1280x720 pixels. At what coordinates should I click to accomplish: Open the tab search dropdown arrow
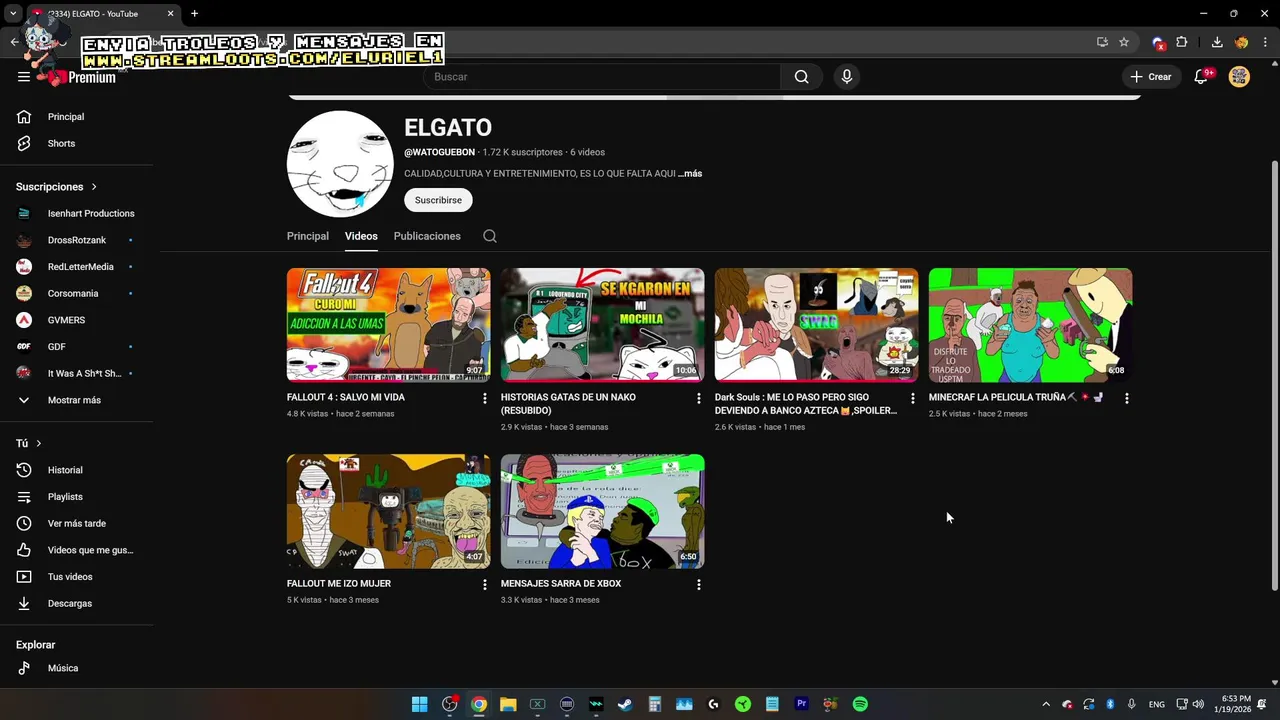(x=13, y=14)
